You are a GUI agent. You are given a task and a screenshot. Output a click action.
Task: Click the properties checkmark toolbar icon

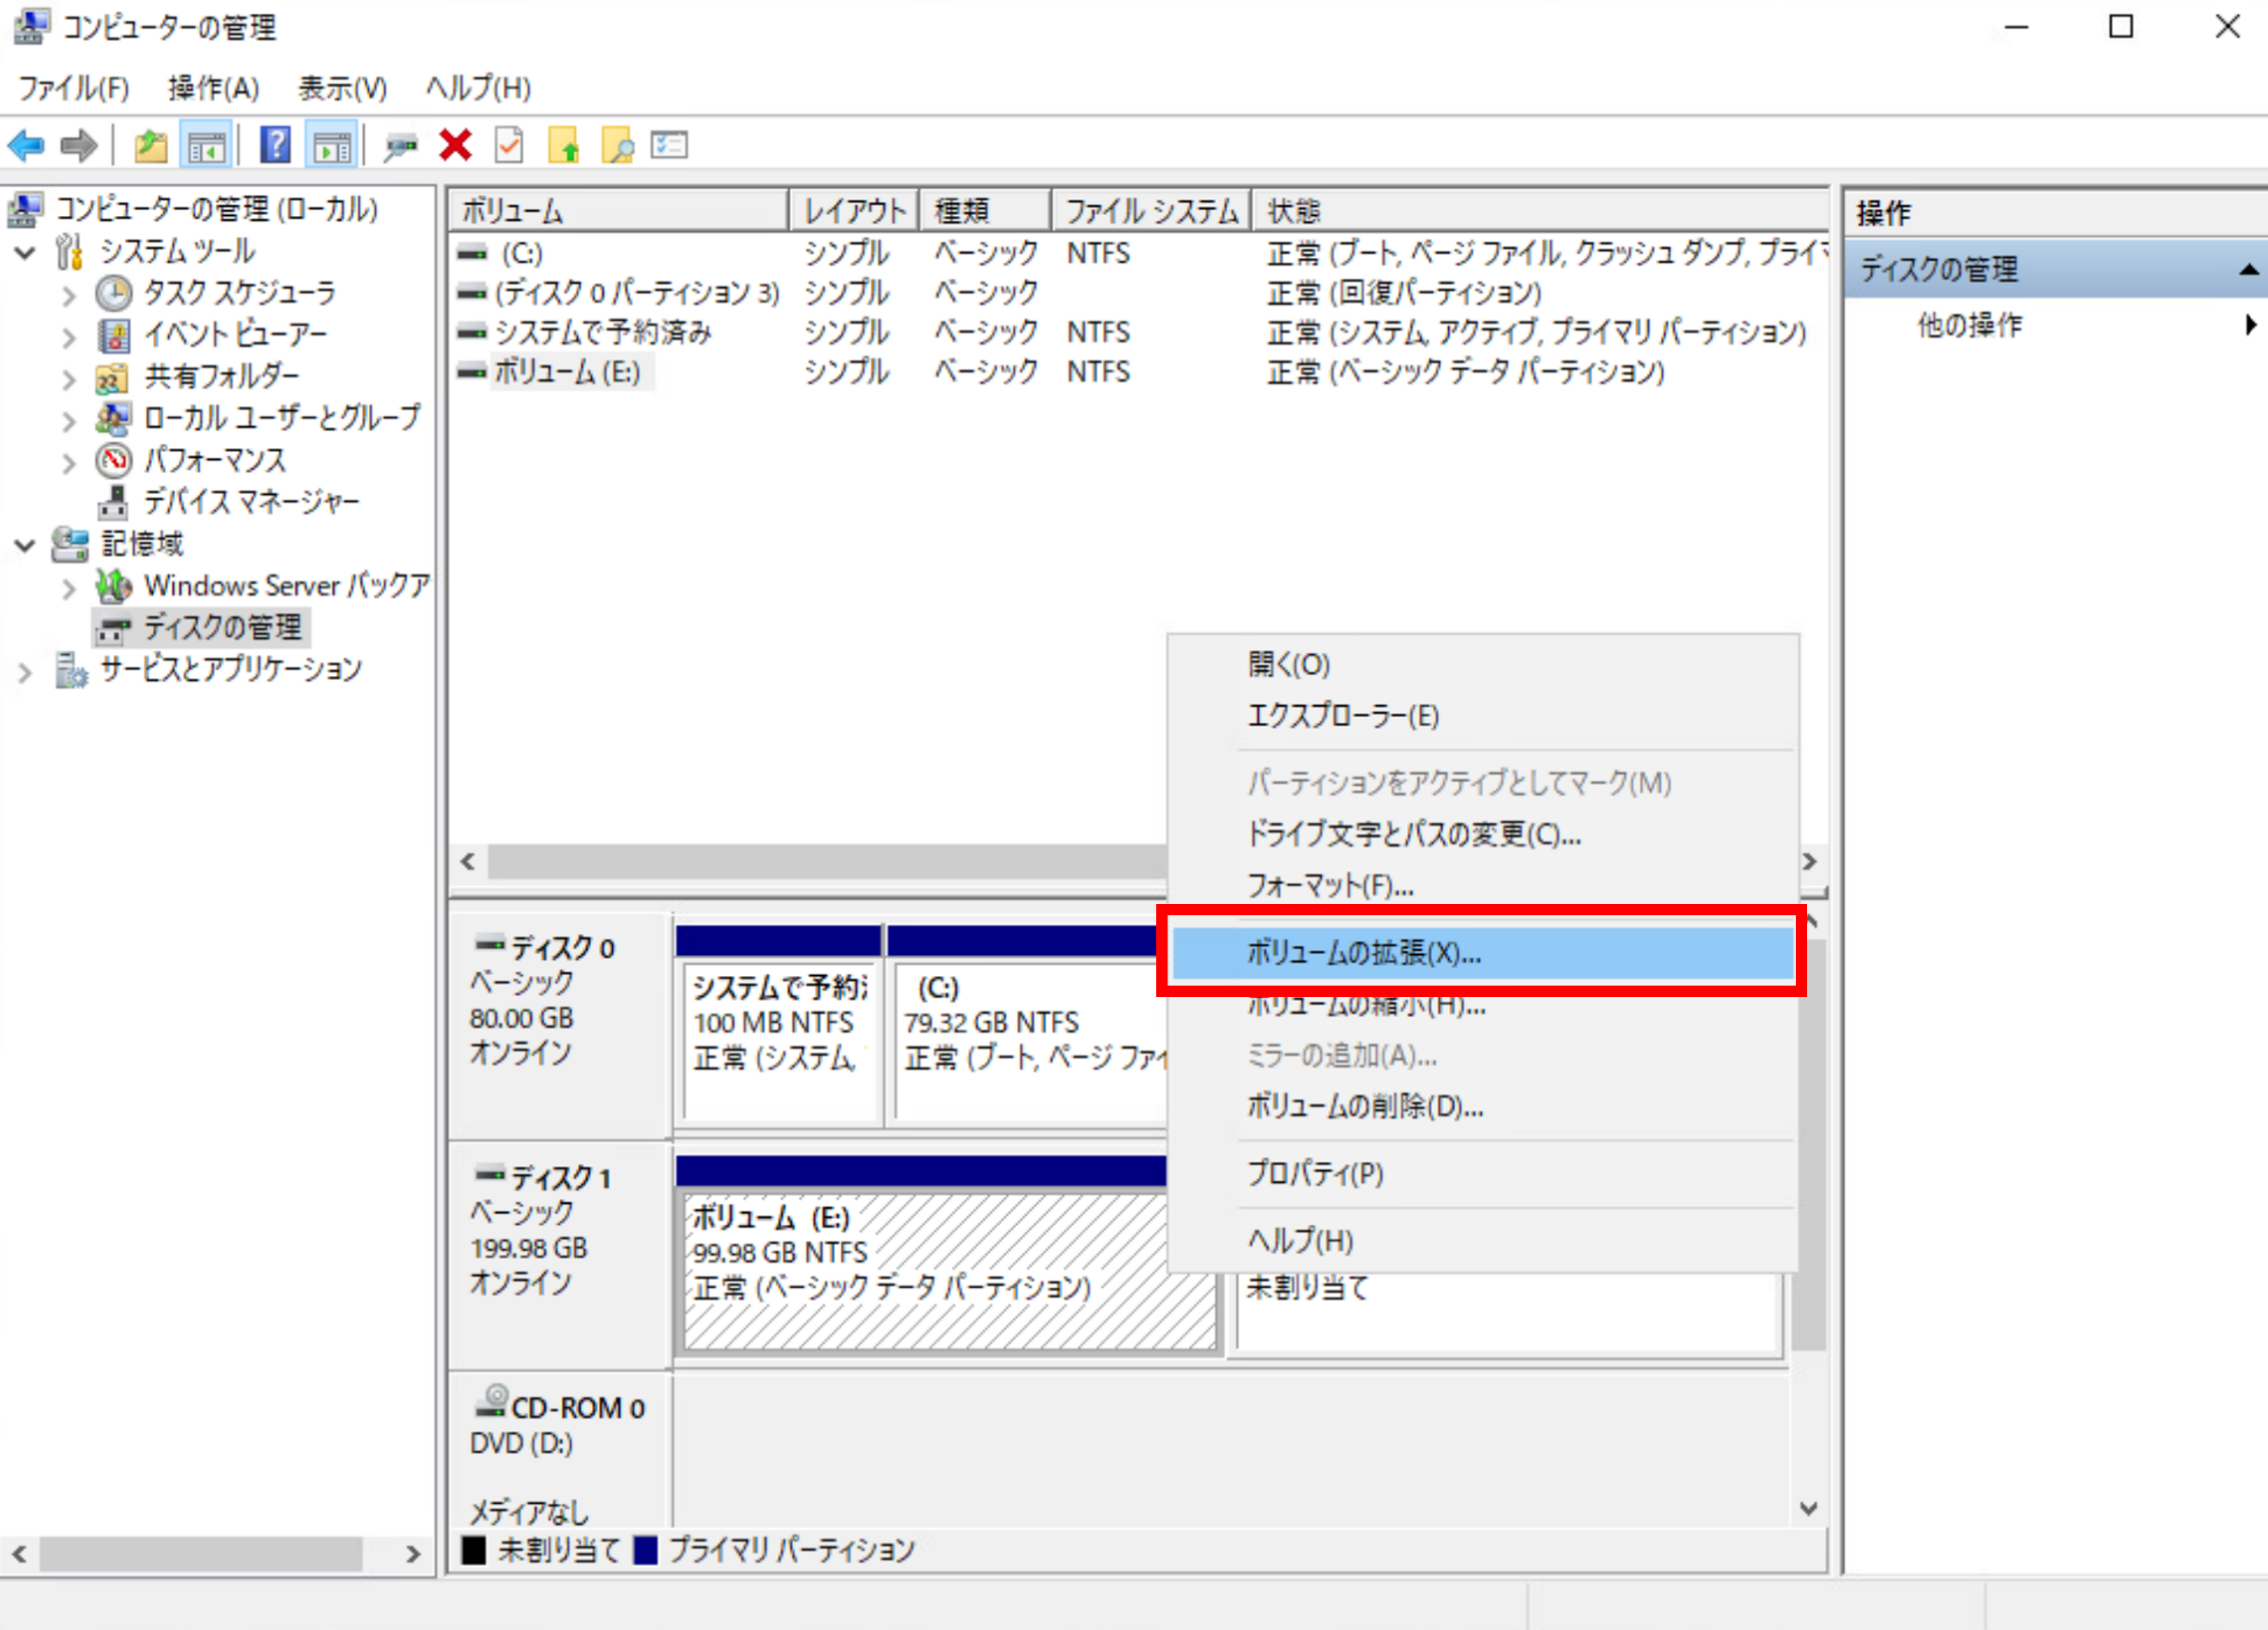(509, 146)
